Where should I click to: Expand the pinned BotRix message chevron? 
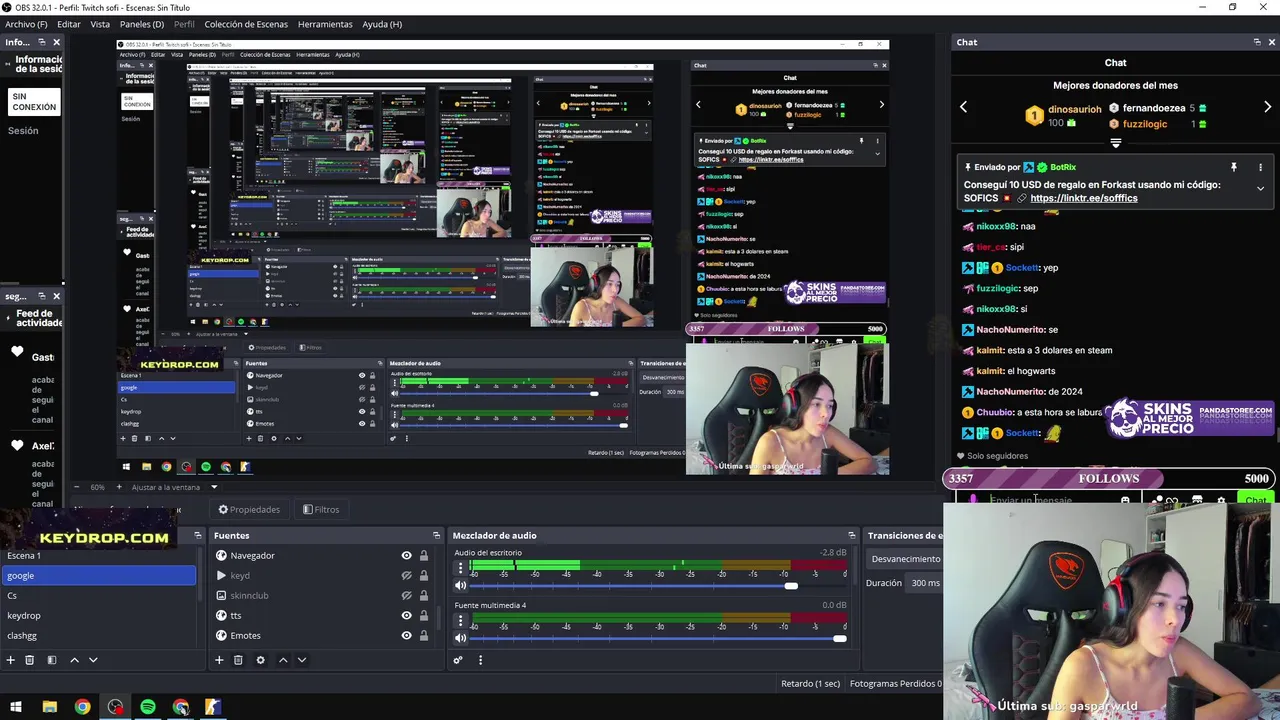(1260, 188)
